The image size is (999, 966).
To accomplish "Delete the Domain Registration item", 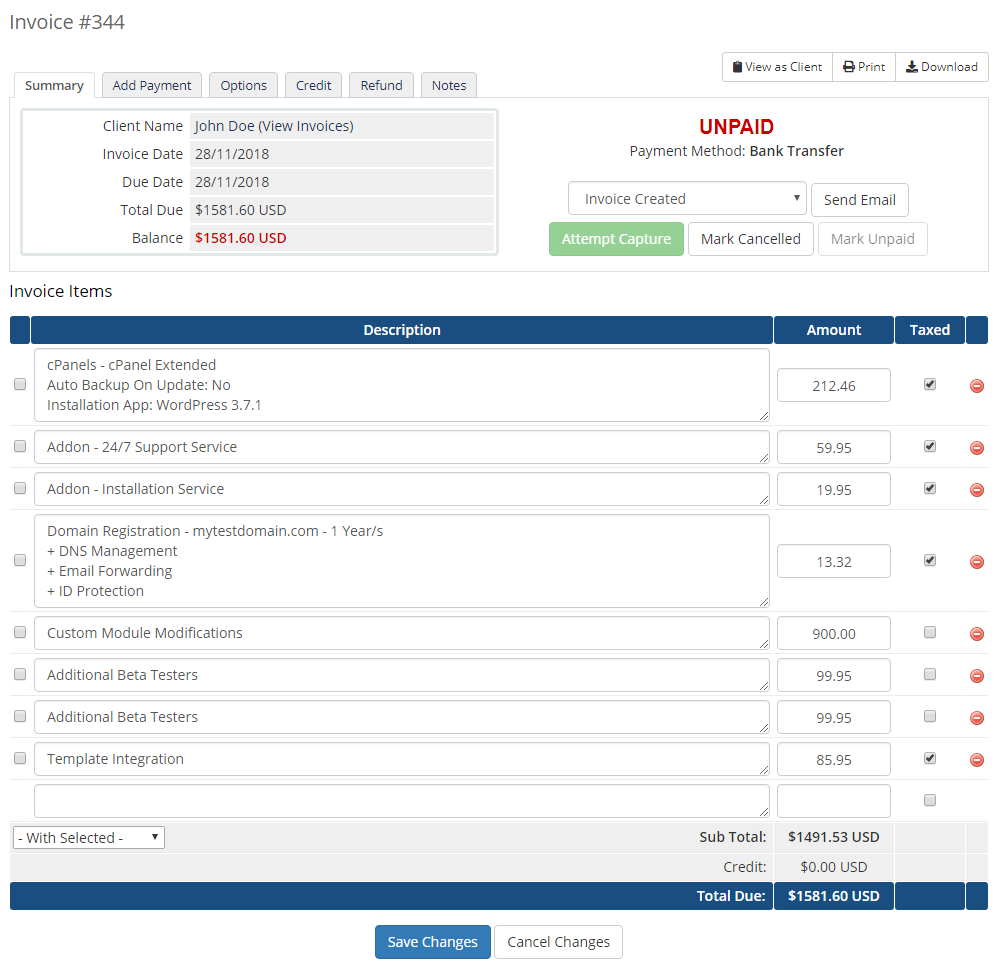I will 976,562.
